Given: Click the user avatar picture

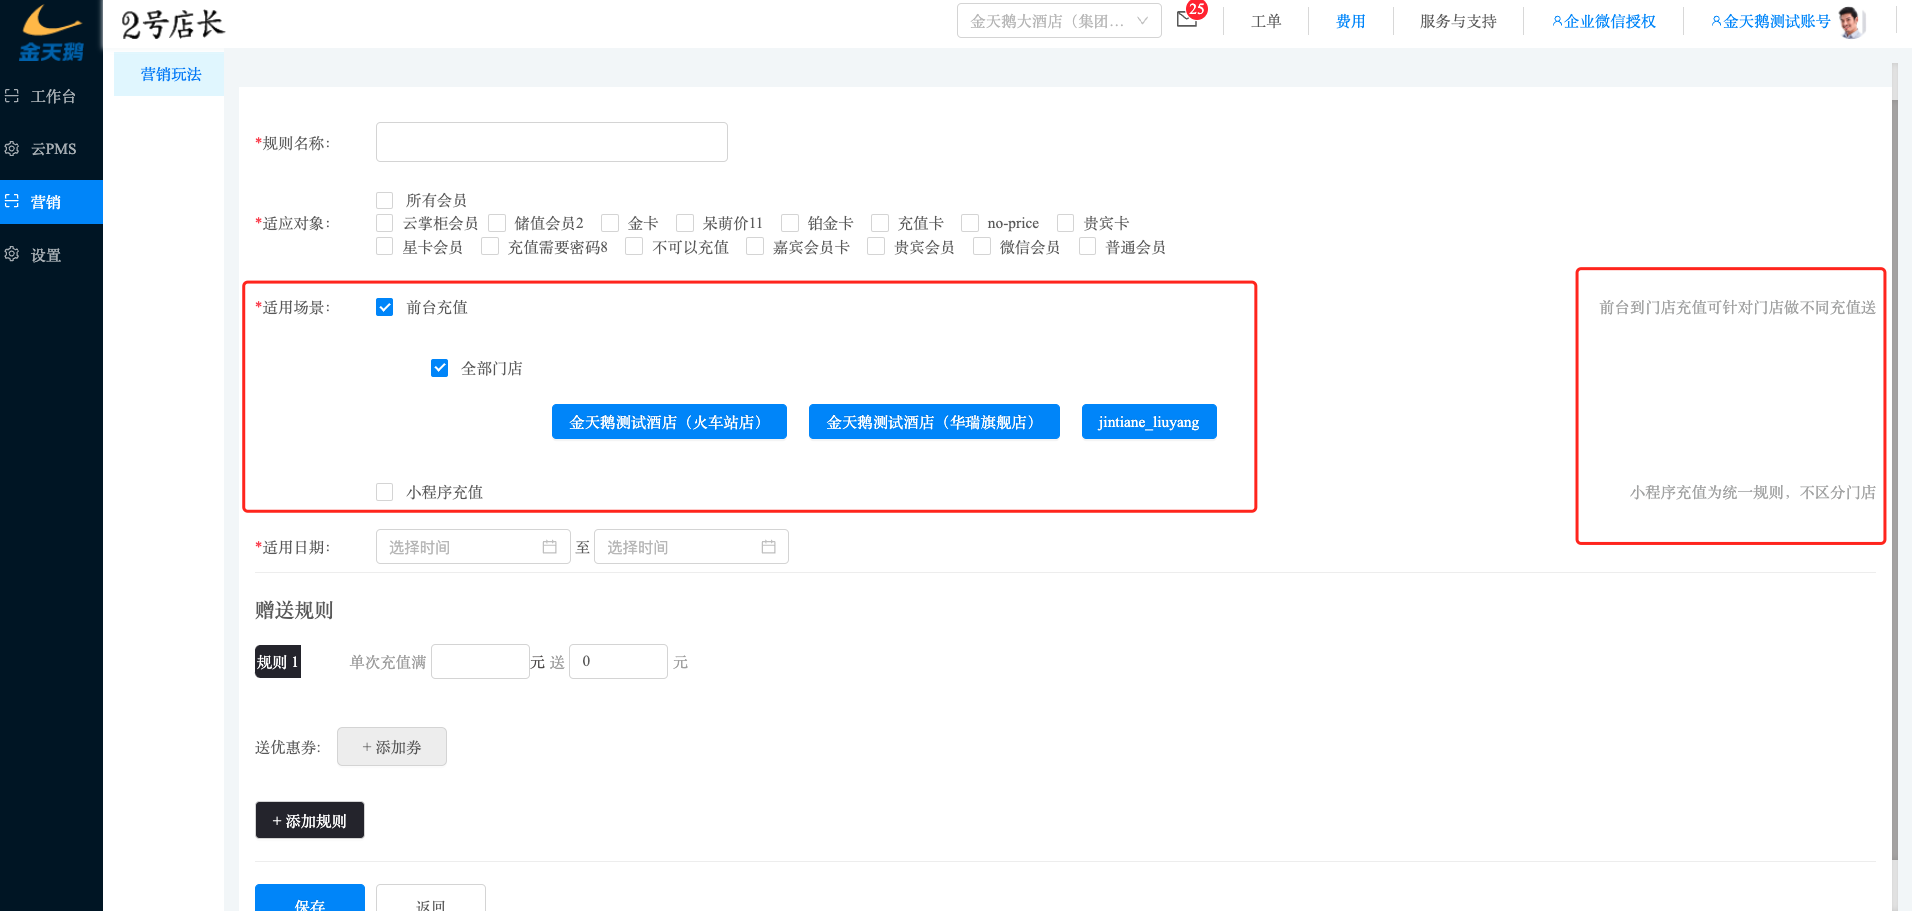Looking at the screenshot, I should [1852, 21].
